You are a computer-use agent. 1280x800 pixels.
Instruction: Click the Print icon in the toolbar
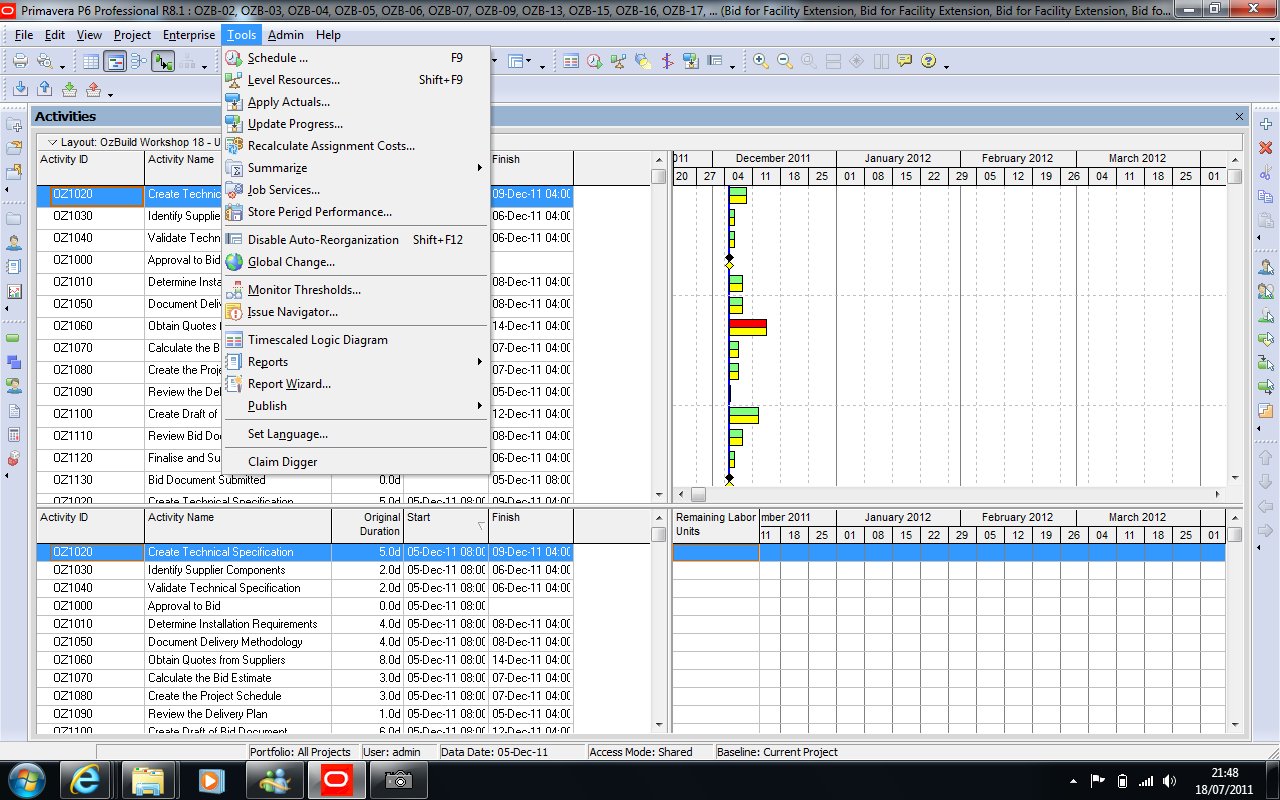point(20,61)
